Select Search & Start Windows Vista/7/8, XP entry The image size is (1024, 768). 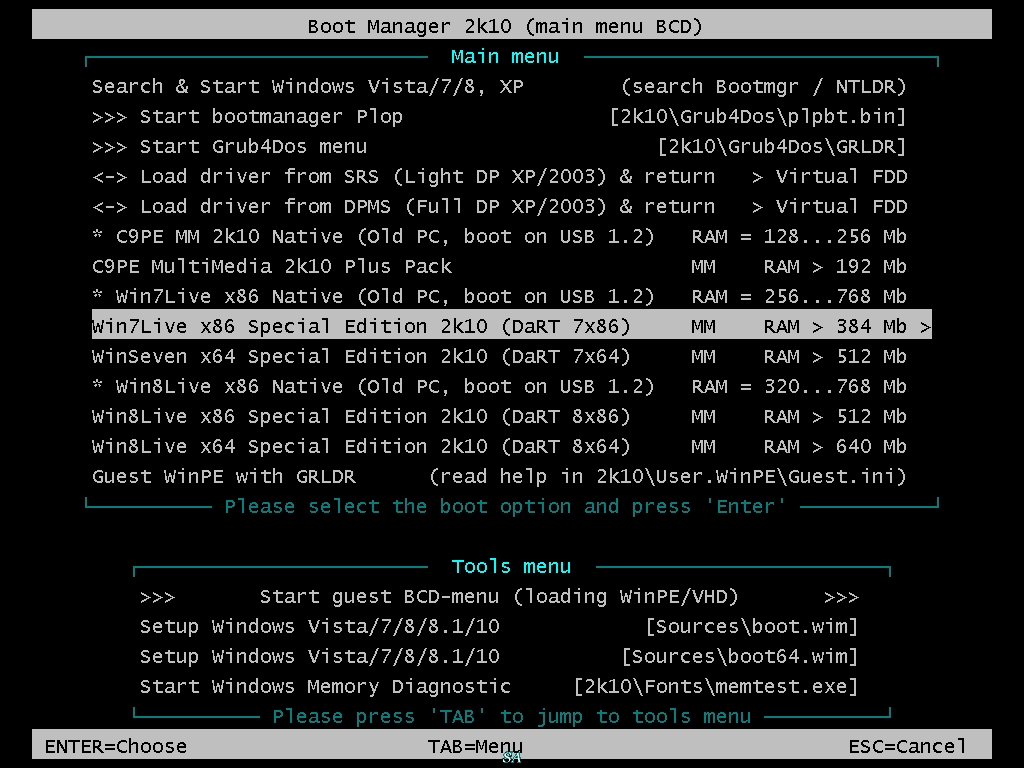tap(500, 87)
